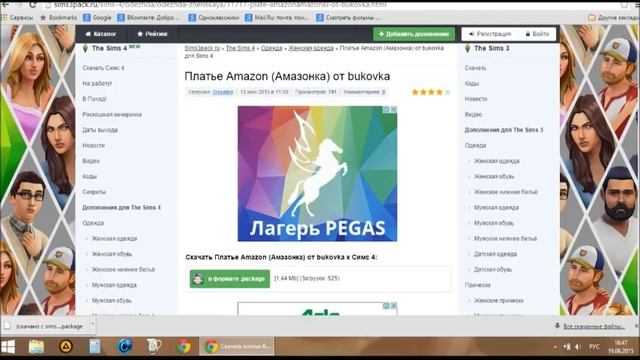Open the Google bookmark

pos(97,18)
